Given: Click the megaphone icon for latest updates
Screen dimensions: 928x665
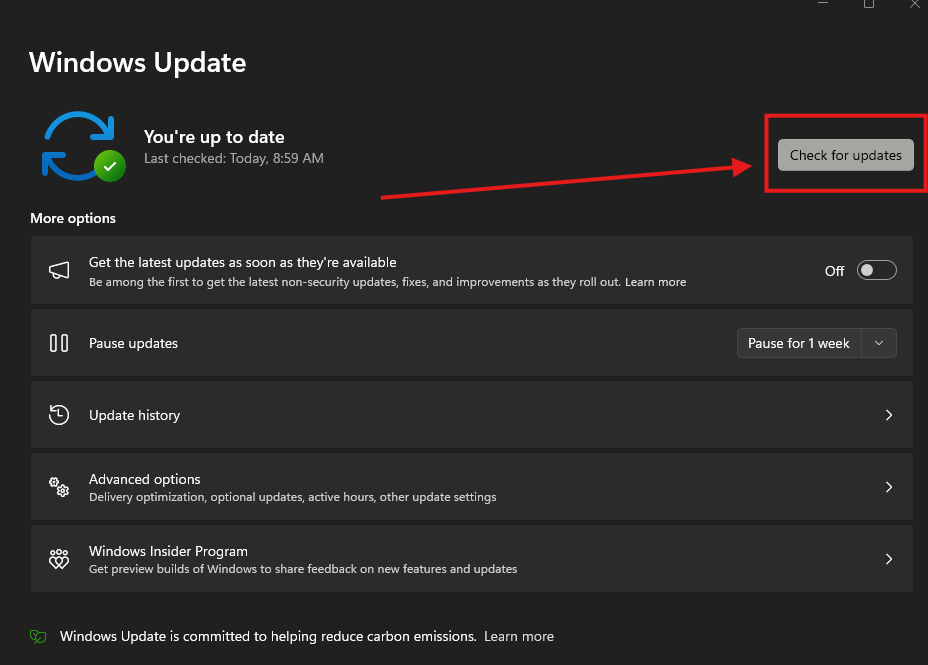Looking at the screenshot, I should coord(59,270).
